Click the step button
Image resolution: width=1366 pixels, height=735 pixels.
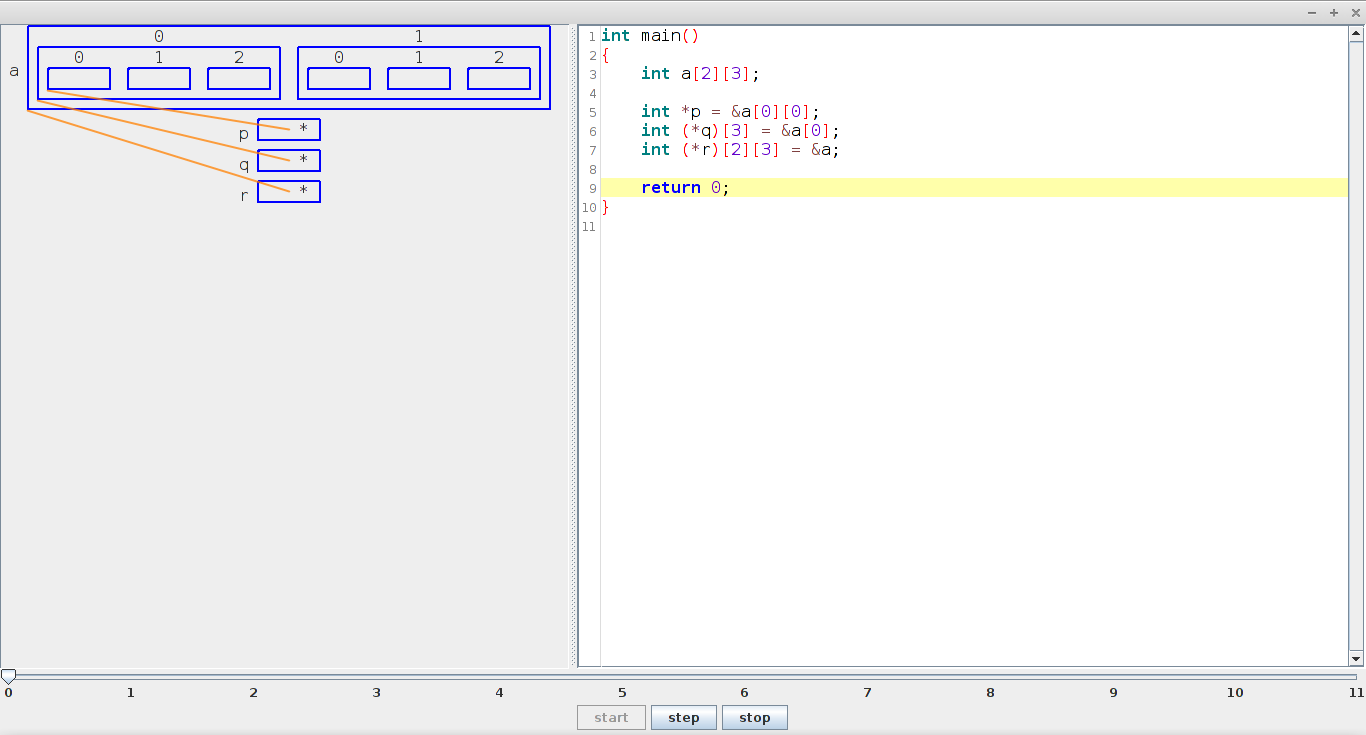tap(684, 717)
